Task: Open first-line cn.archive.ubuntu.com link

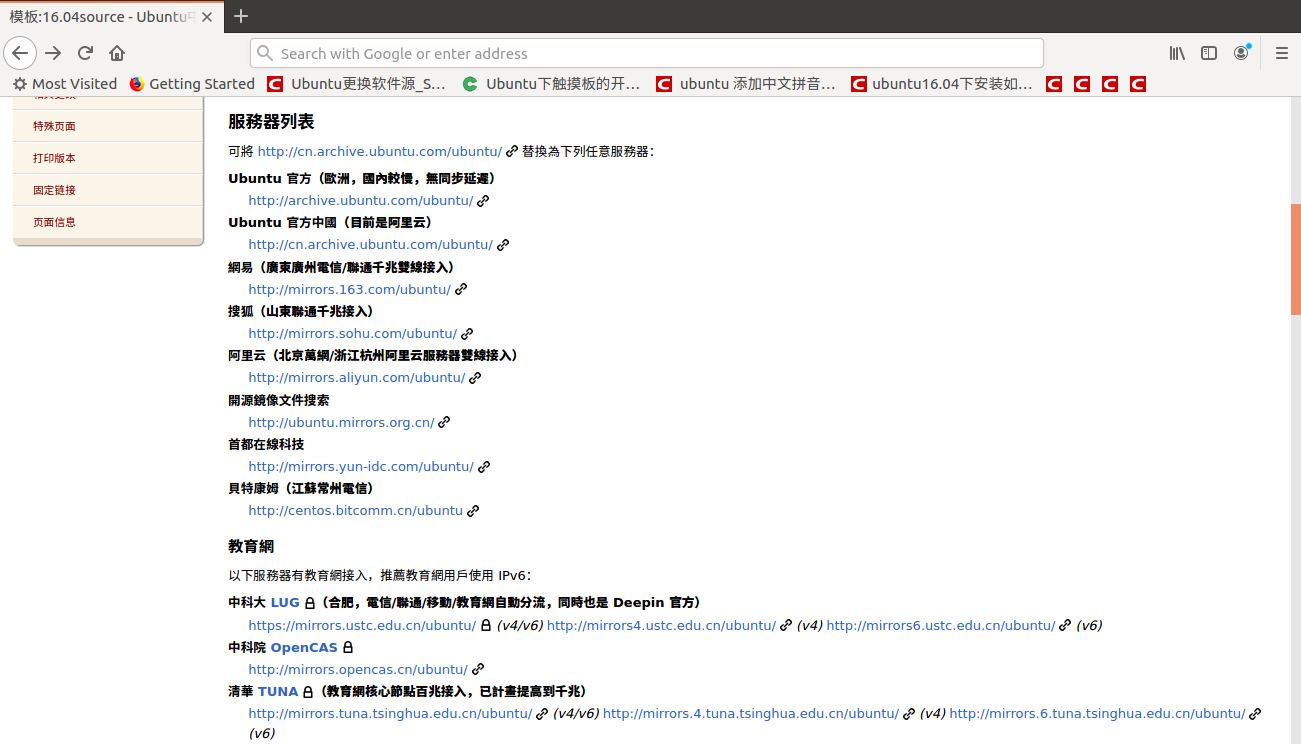Action: pos(380,151)
